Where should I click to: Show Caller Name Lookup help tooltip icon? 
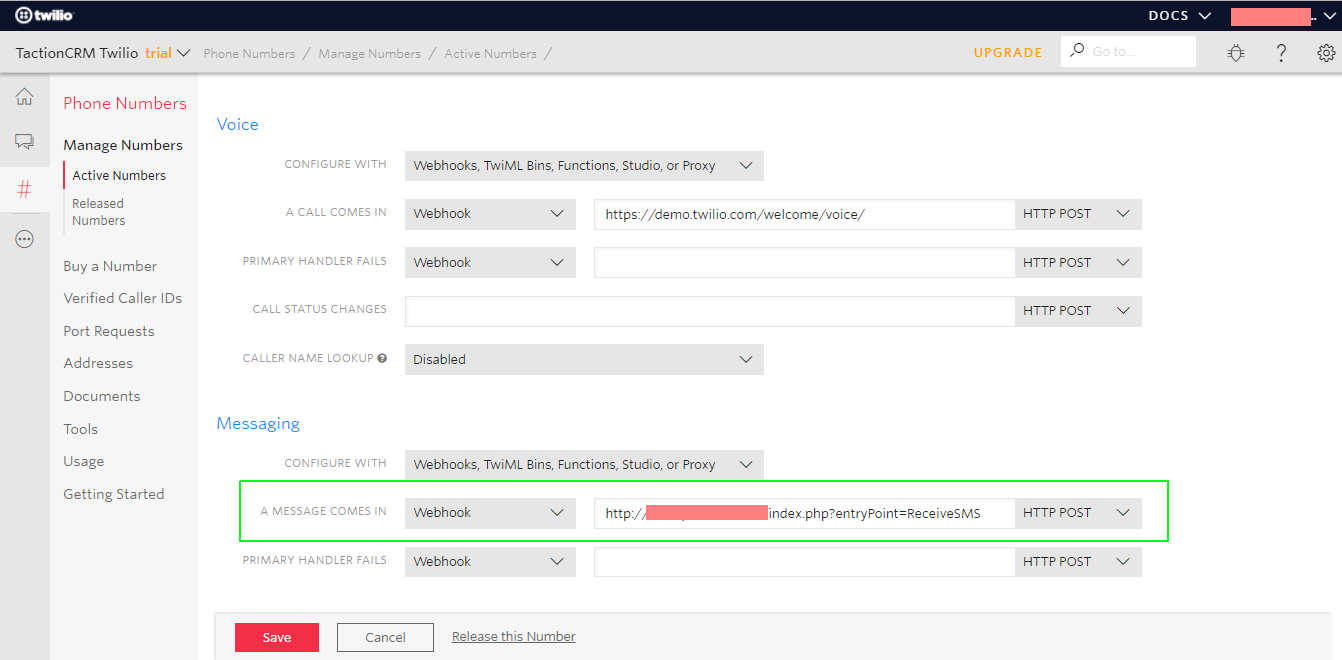(382, 358)
